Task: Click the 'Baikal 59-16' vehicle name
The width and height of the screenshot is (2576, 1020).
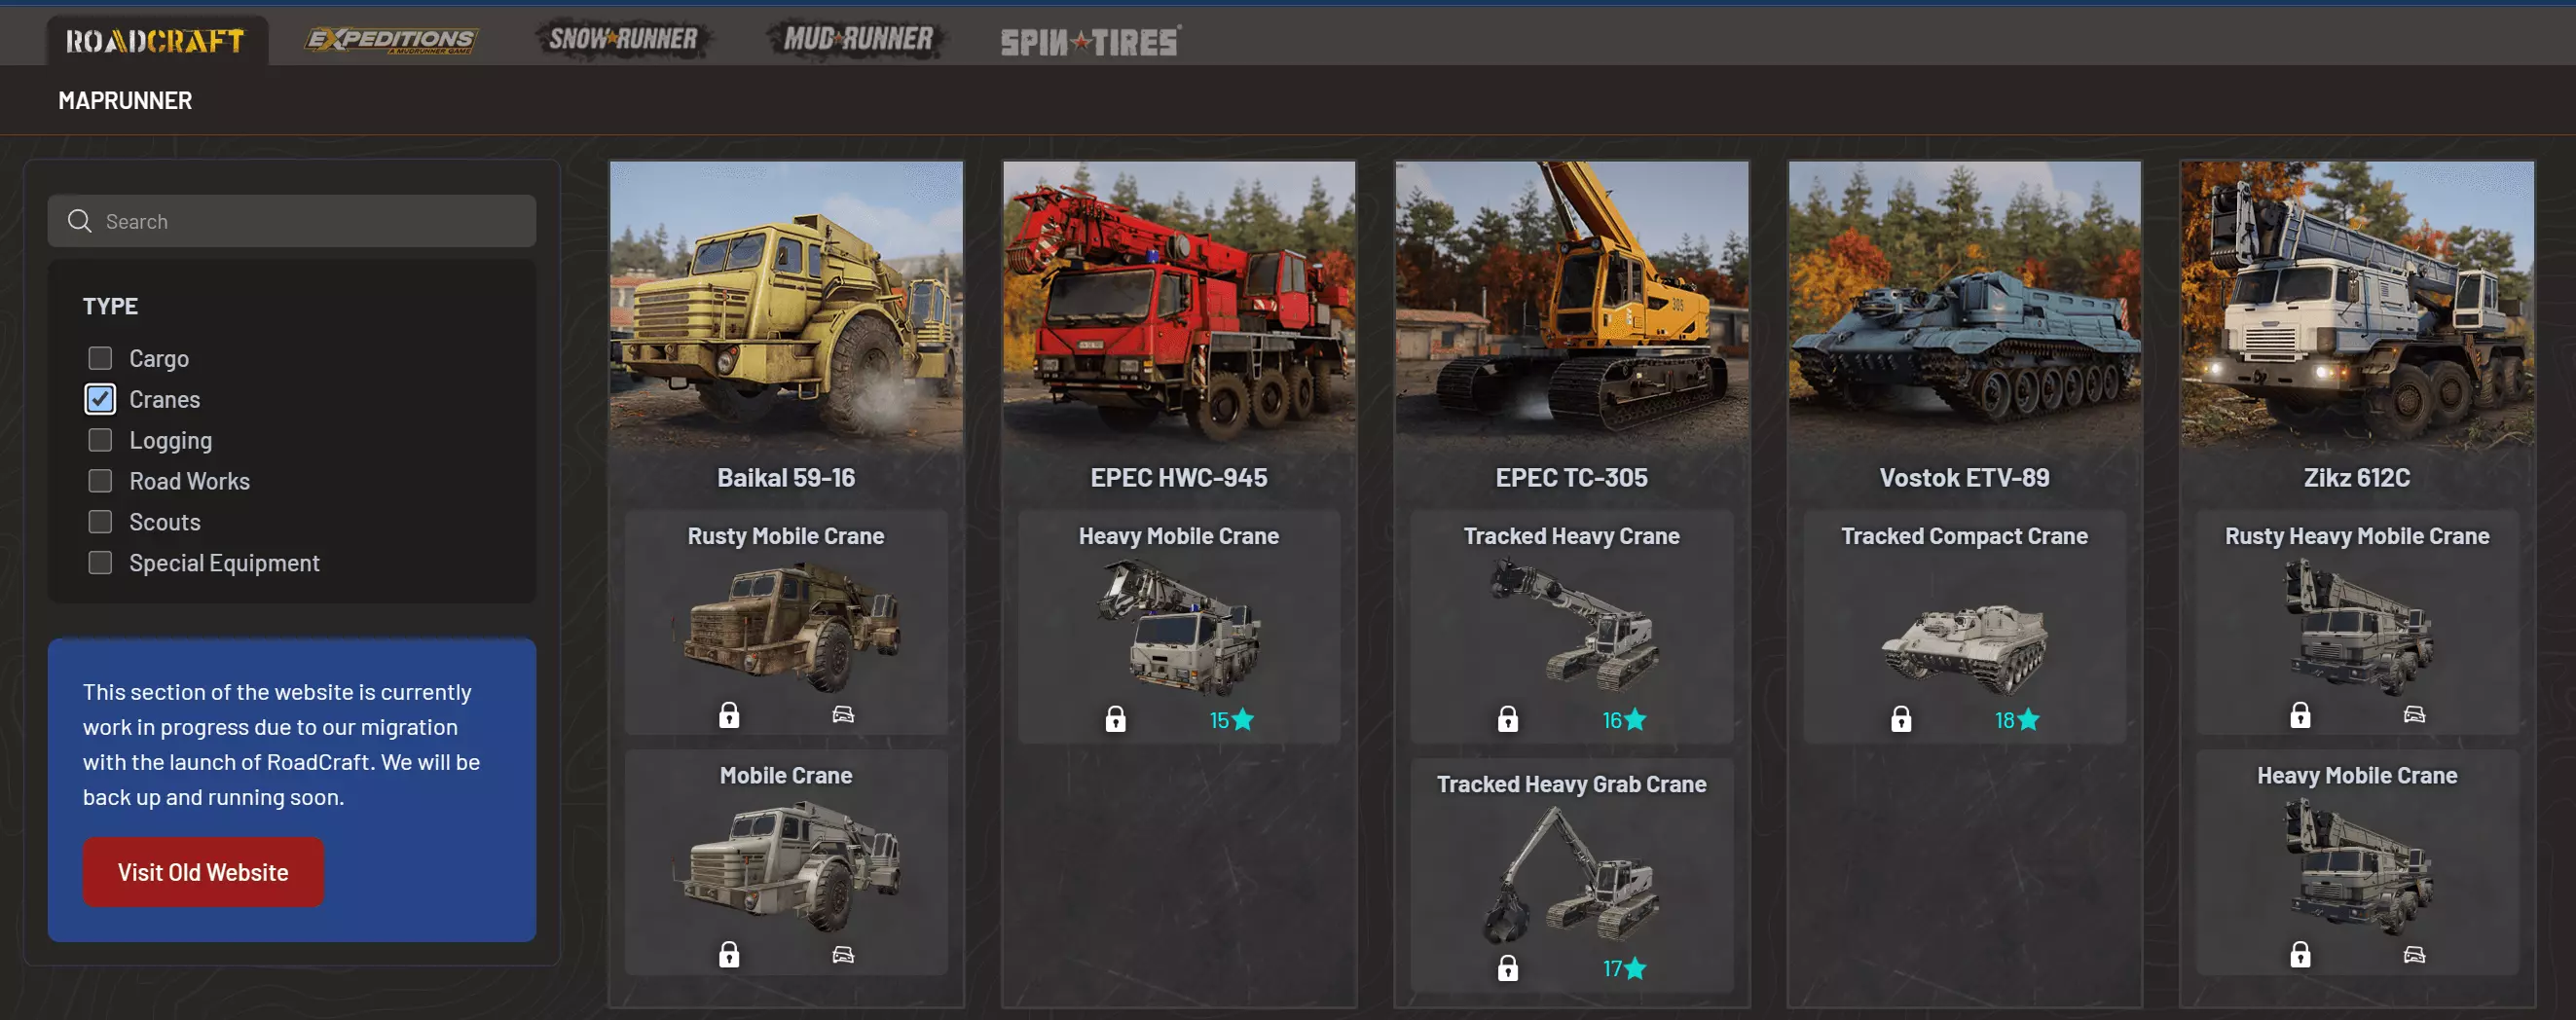Action: tap(786, 478)
